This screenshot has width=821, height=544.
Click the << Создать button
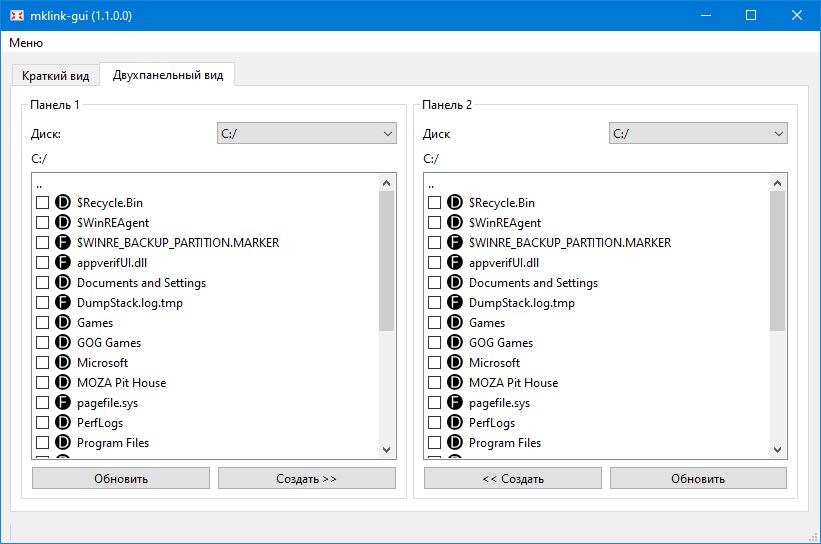[513, 478]
